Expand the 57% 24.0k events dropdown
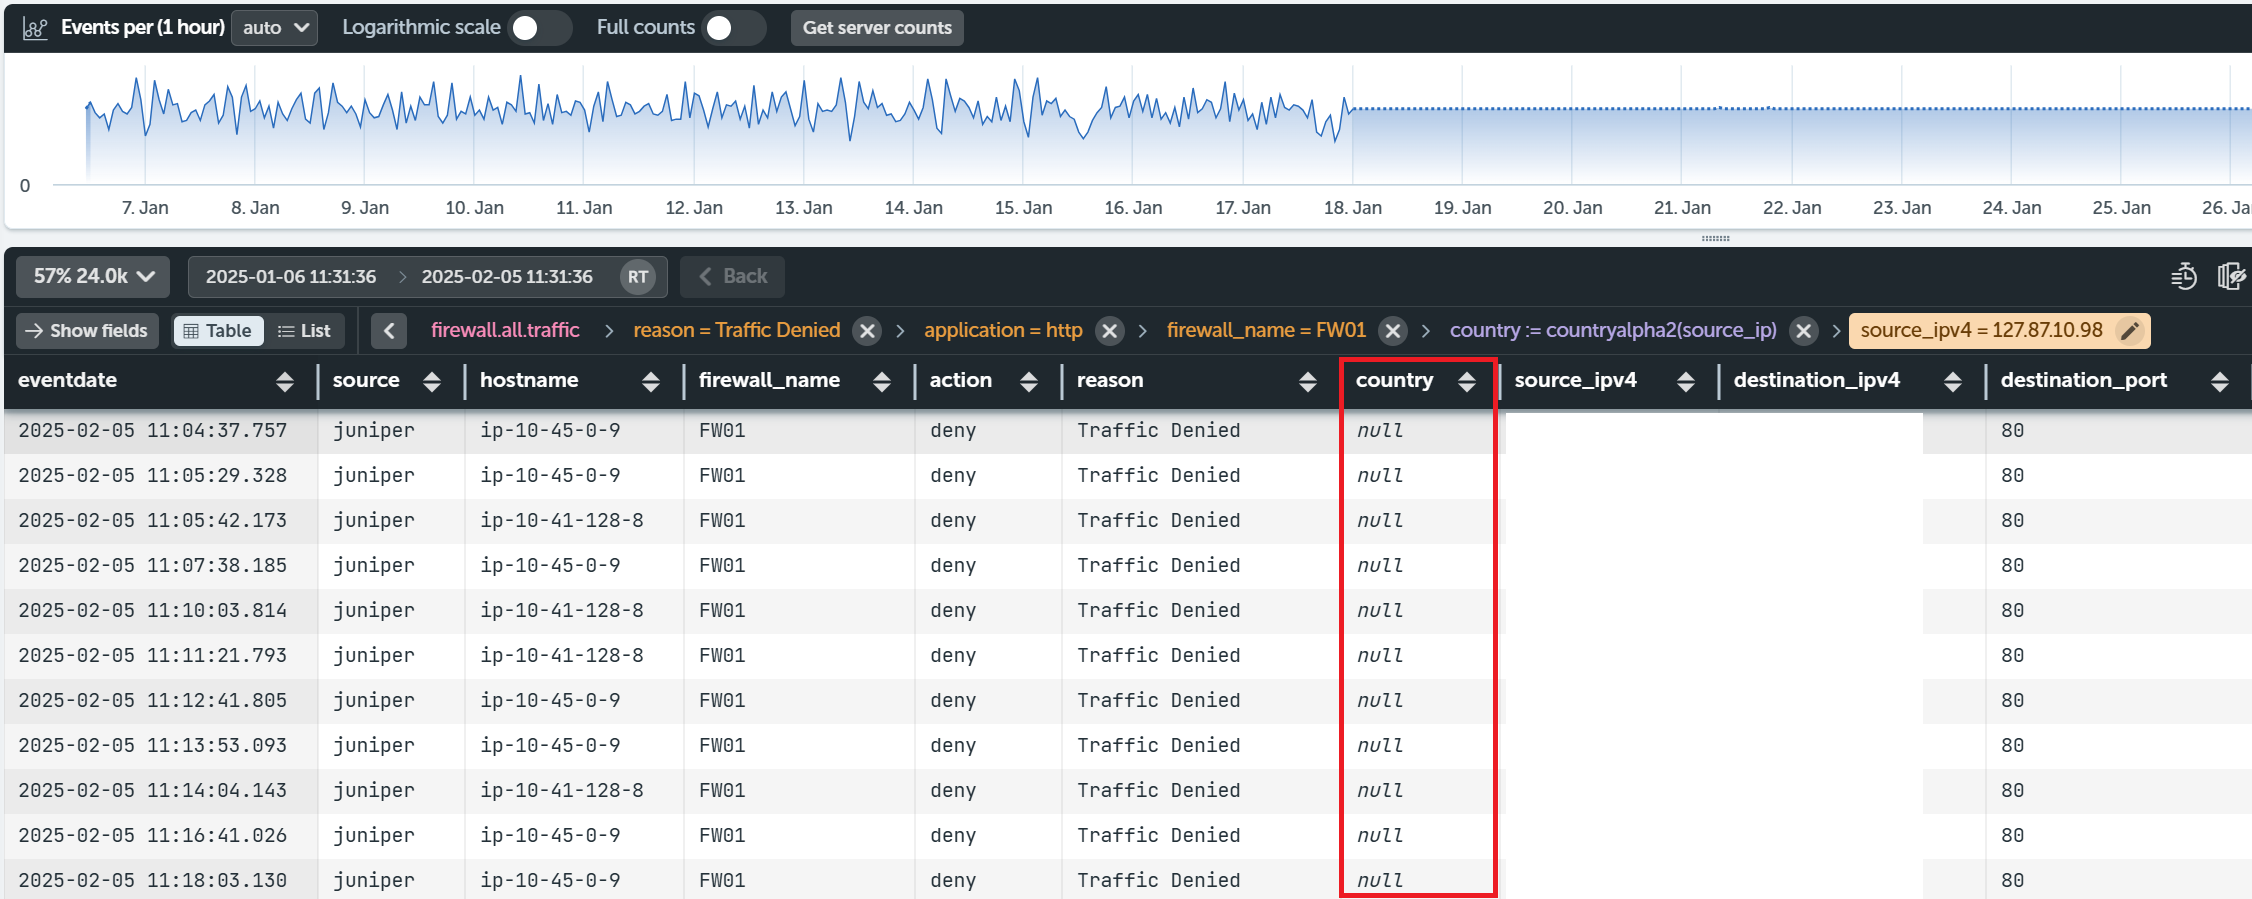The image size is (2252, 899). (x=93, y=277)
